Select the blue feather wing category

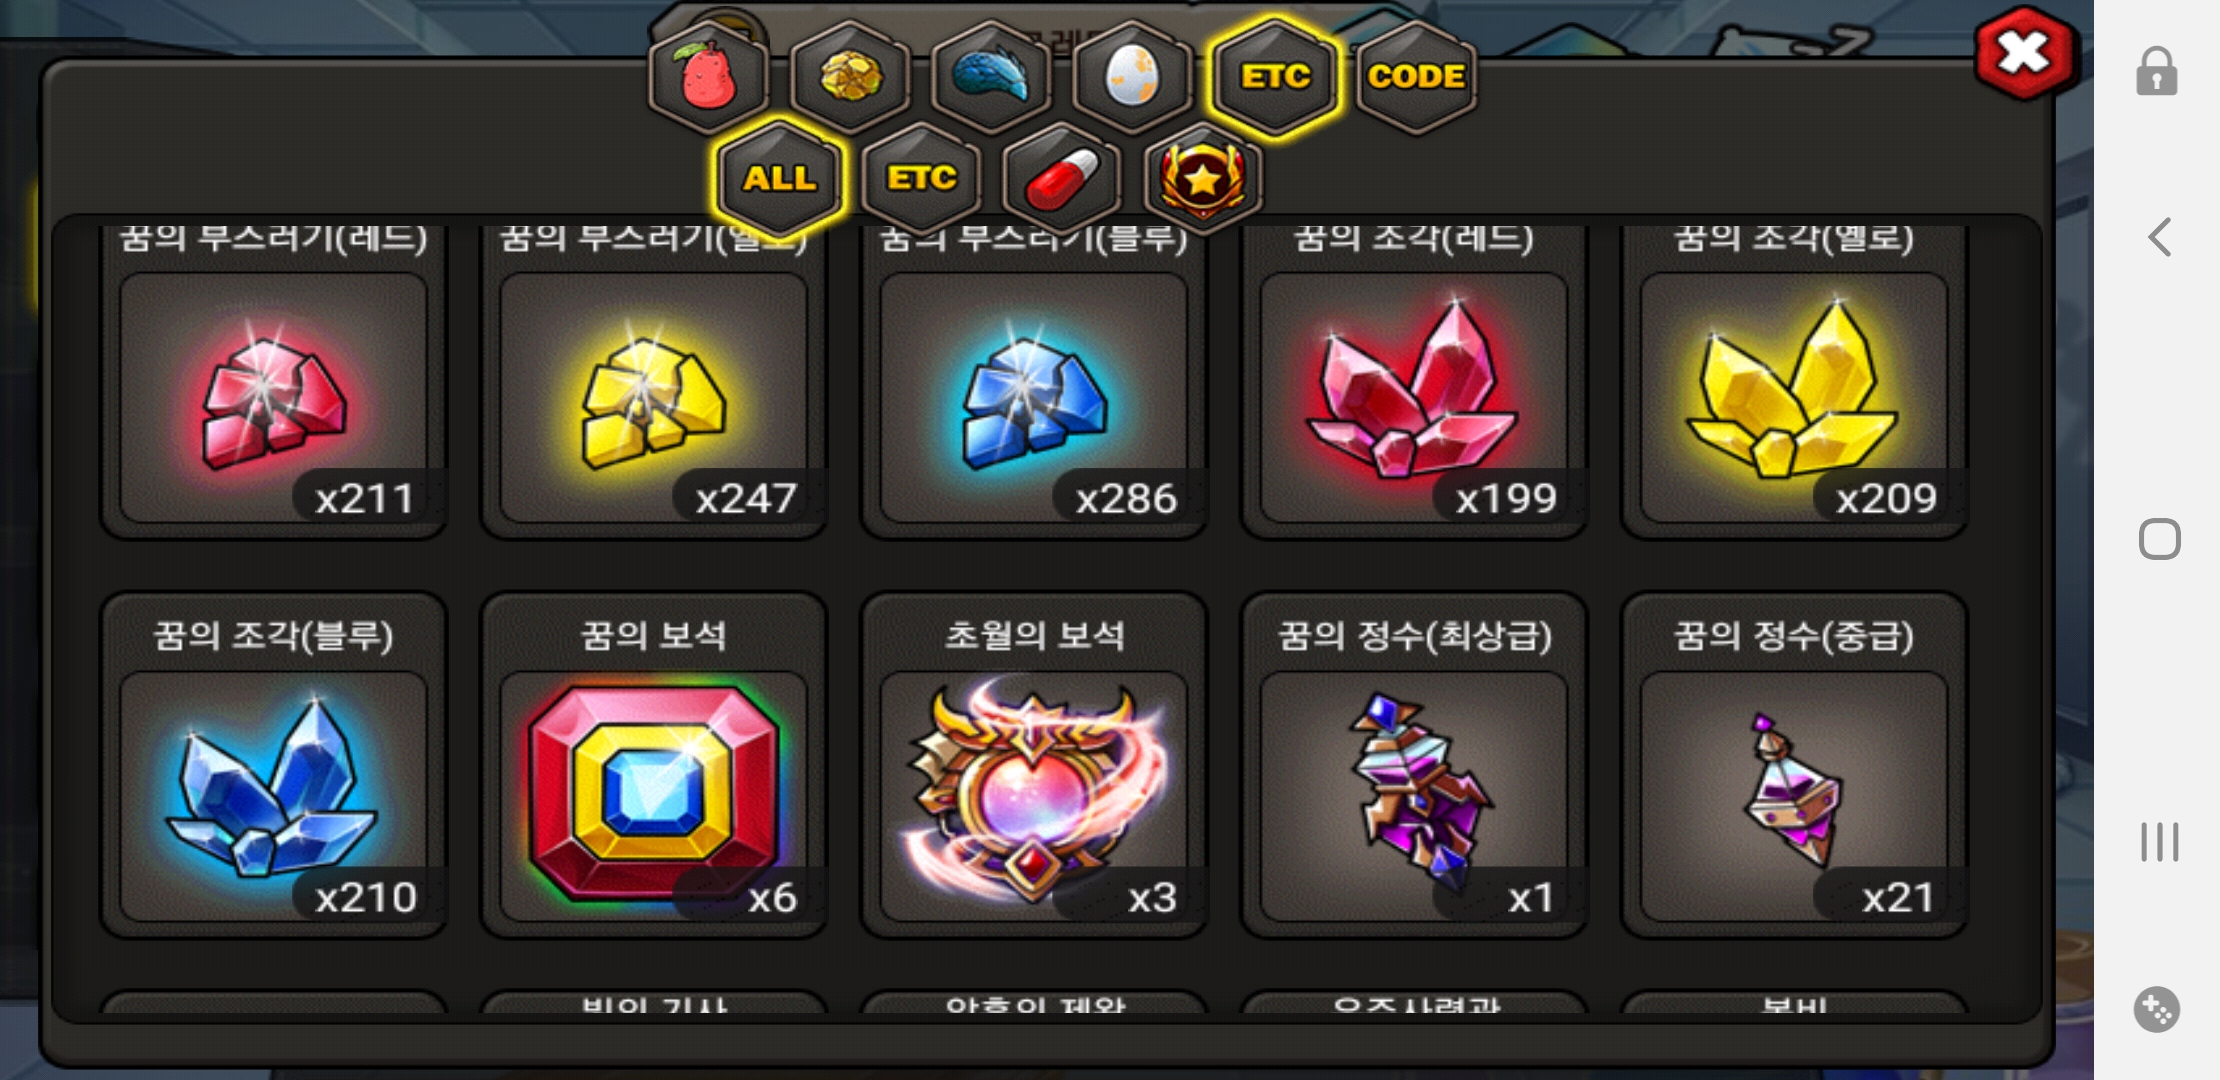coord(991,77)
